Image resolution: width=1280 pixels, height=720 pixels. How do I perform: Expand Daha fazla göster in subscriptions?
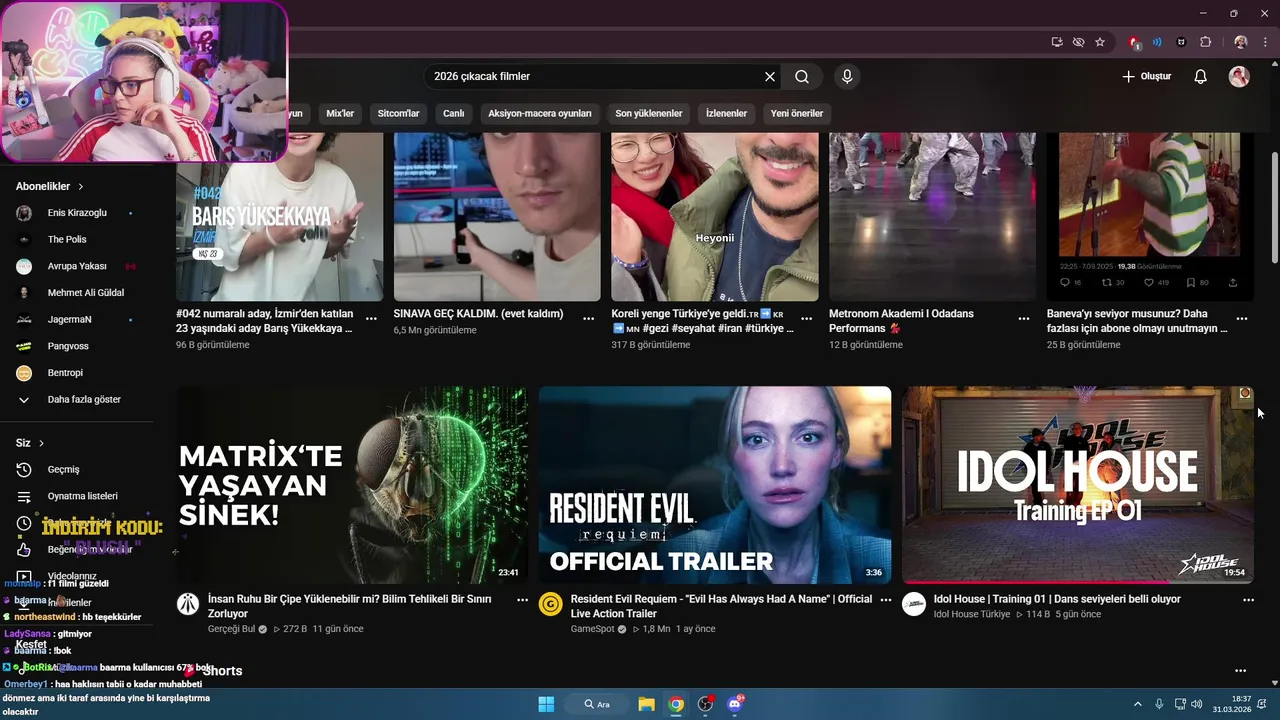point(84,399)
